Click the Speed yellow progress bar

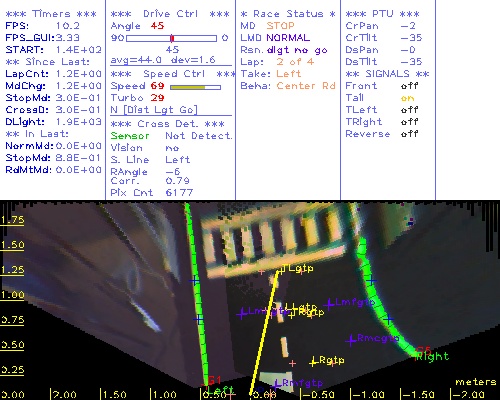[195, 87]
